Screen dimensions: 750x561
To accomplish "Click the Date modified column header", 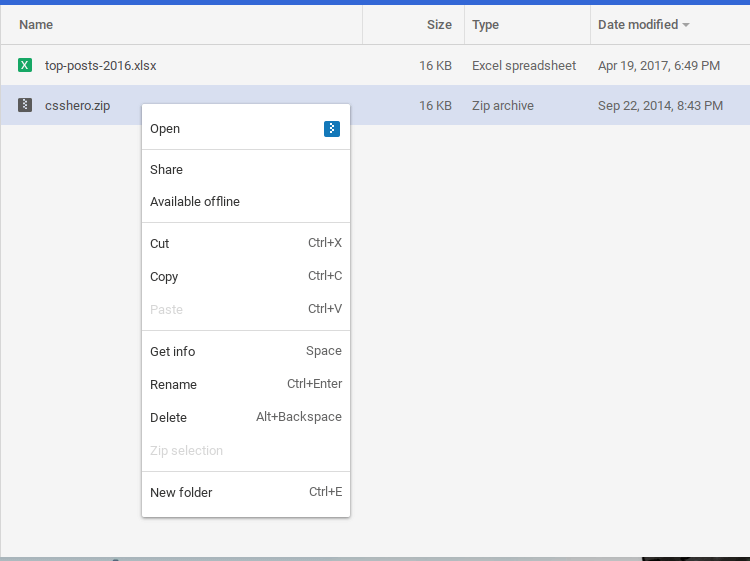I will point(637,25).
